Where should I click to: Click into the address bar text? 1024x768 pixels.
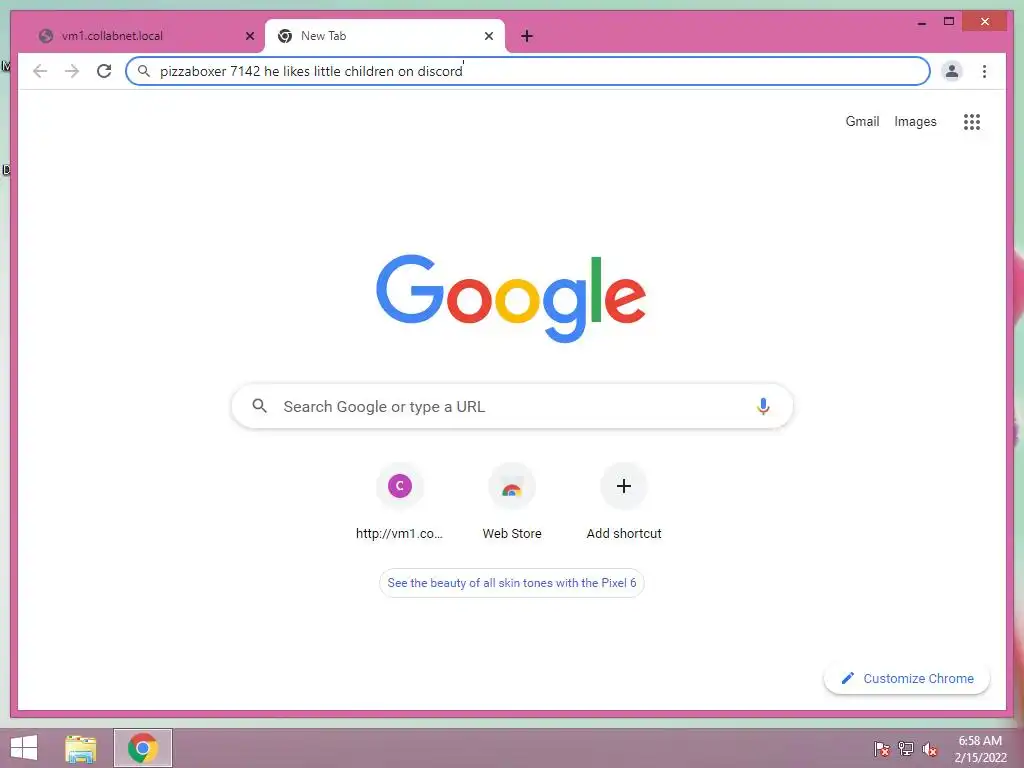[x=311, y=71]
